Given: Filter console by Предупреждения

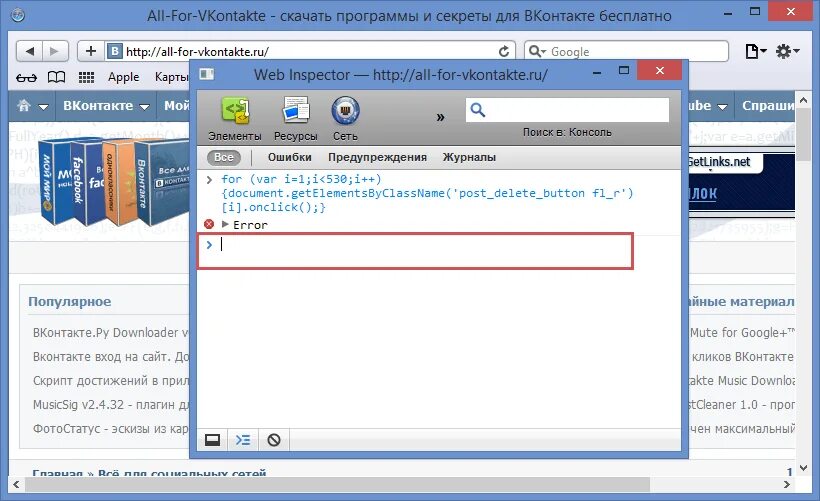Looking at the screenshot, I should point(377,157).
